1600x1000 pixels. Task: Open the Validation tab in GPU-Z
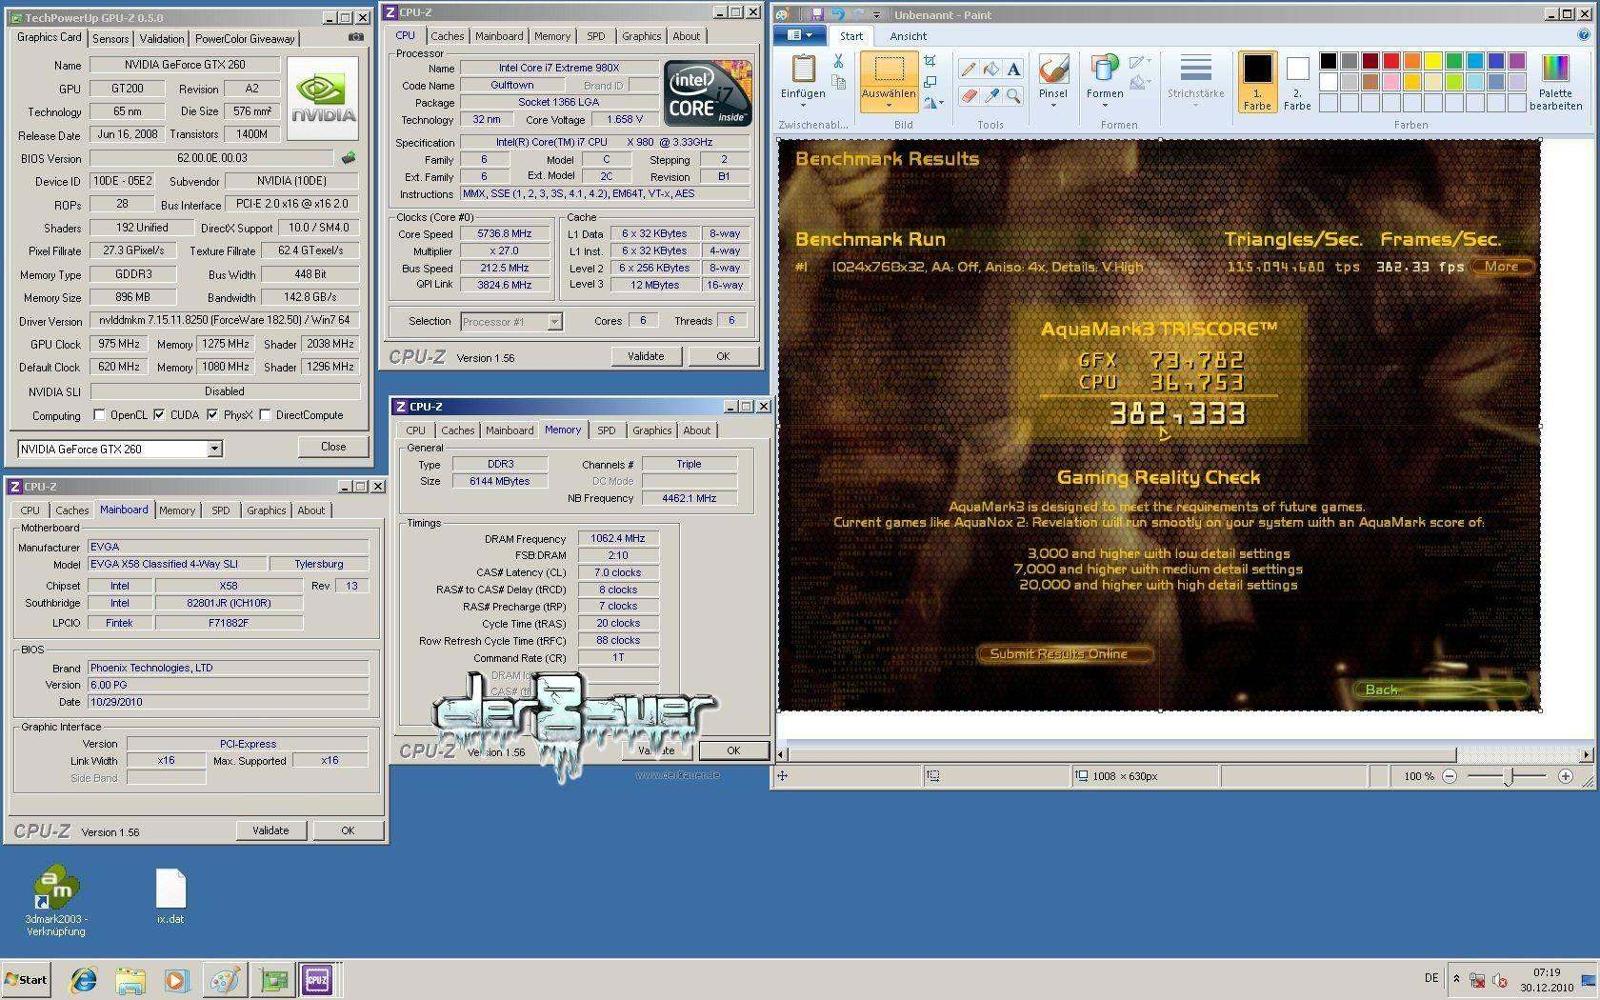tap(161, 39)
